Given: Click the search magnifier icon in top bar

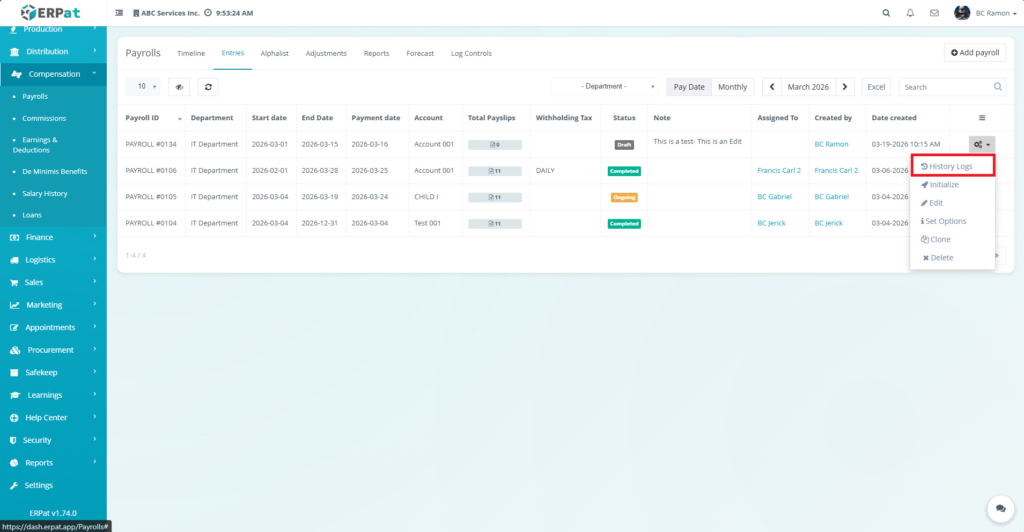Looking at the screenshot, I should click(x=886, y=13).
